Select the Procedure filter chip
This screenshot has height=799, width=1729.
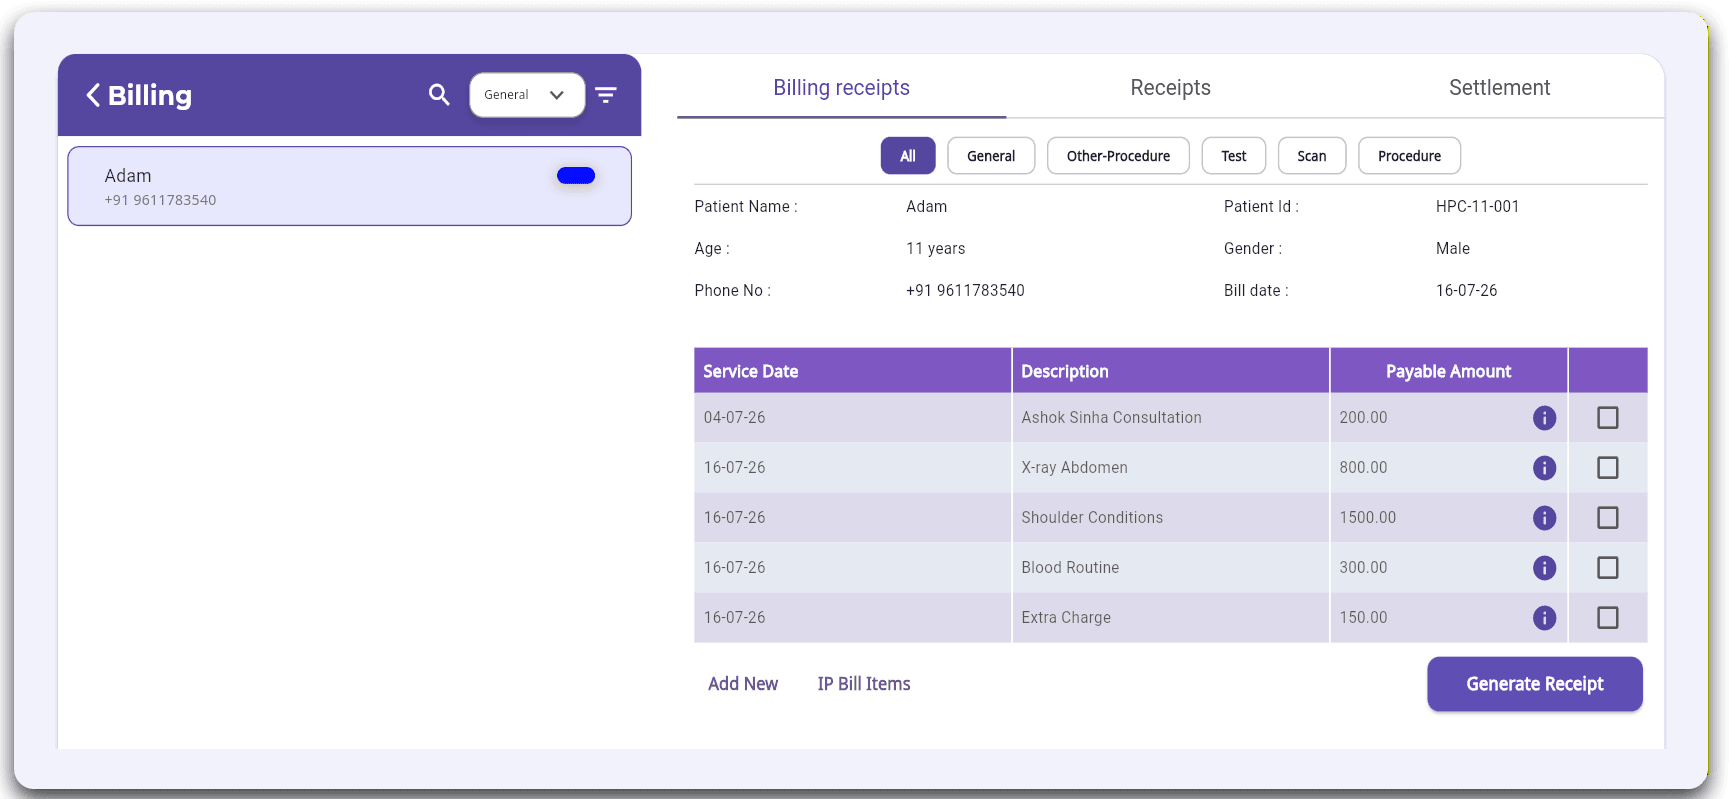click(x=1409, y=156)
